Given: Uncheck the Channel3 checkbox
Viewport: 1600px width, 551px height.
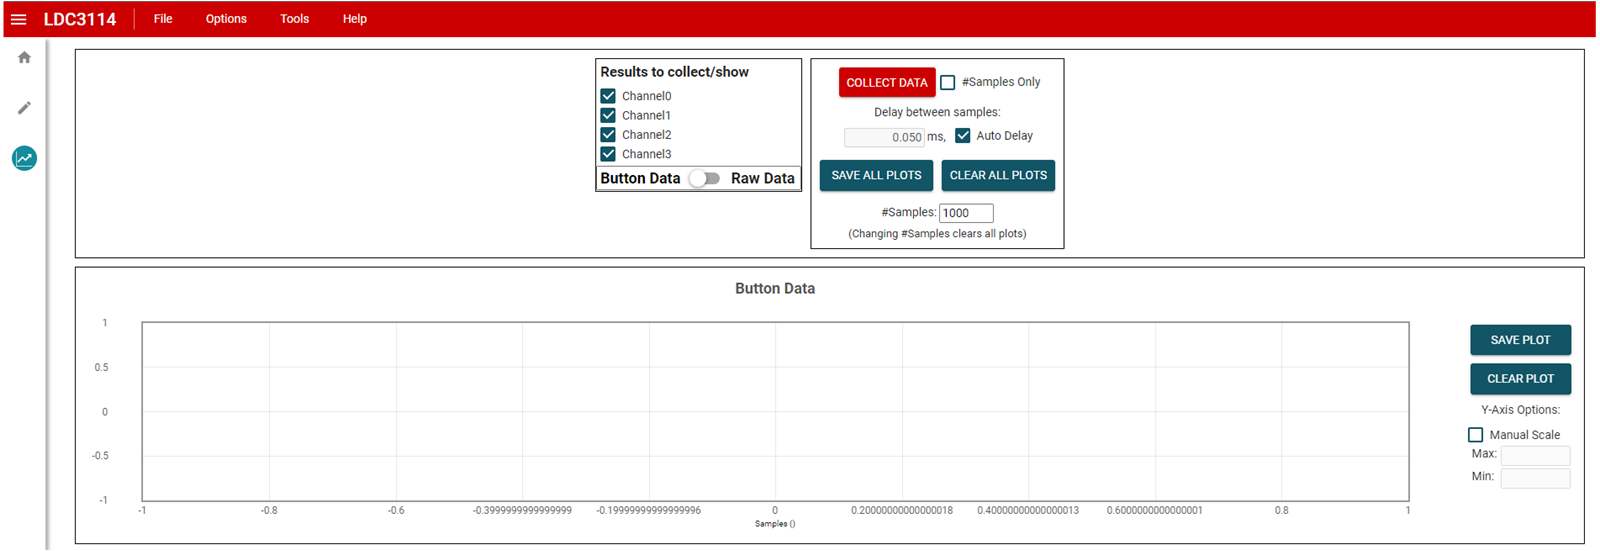Looking at the screenshot, I should 608,154.
